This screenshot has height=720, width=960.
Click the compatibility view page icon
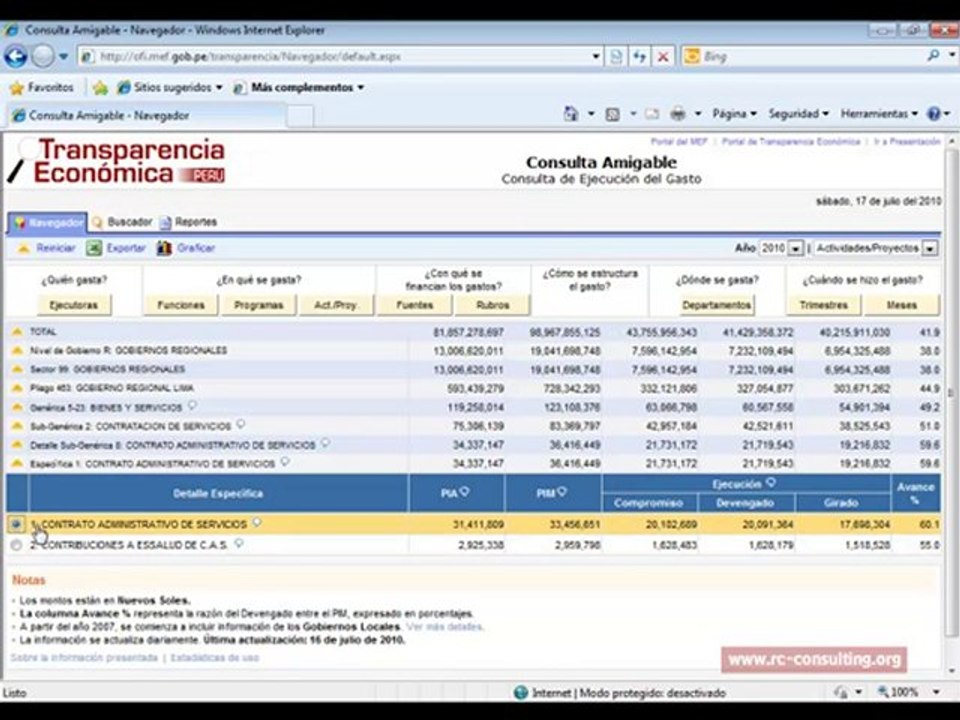click(x=617, y=56)
